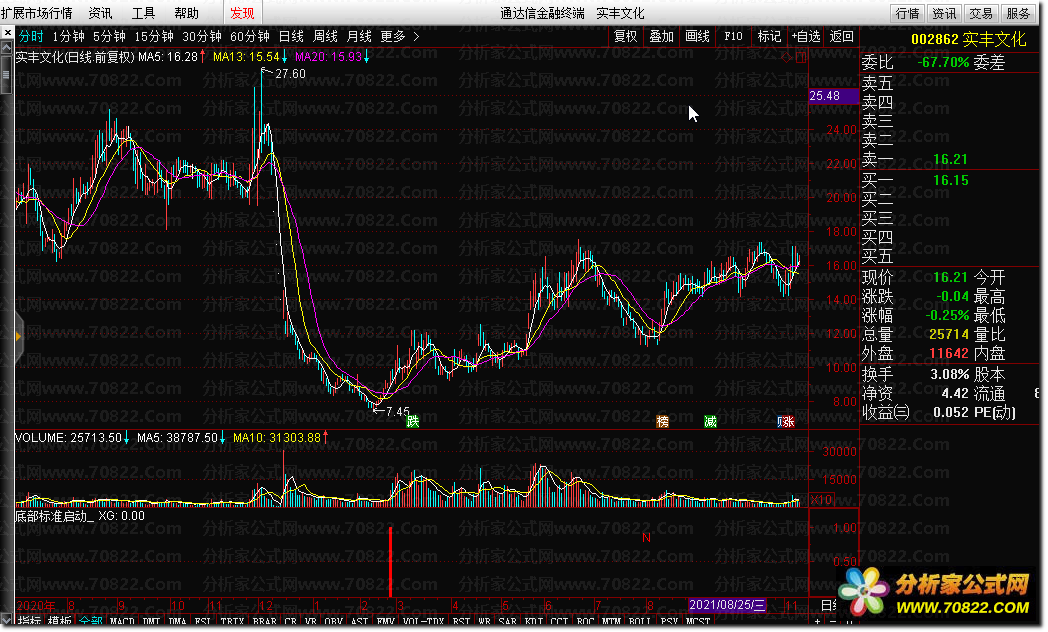This screenshot has height=632, width=1048.
Task: Click the 27.60 high price label
Action: coord(290,73)
